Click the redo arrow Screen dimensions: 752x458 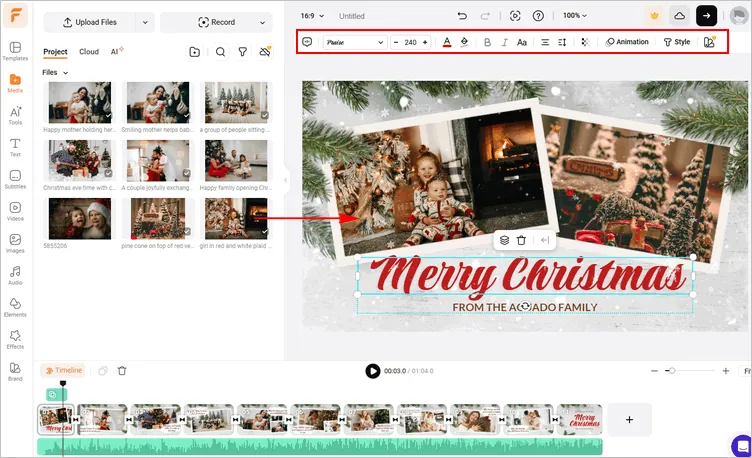485,16
